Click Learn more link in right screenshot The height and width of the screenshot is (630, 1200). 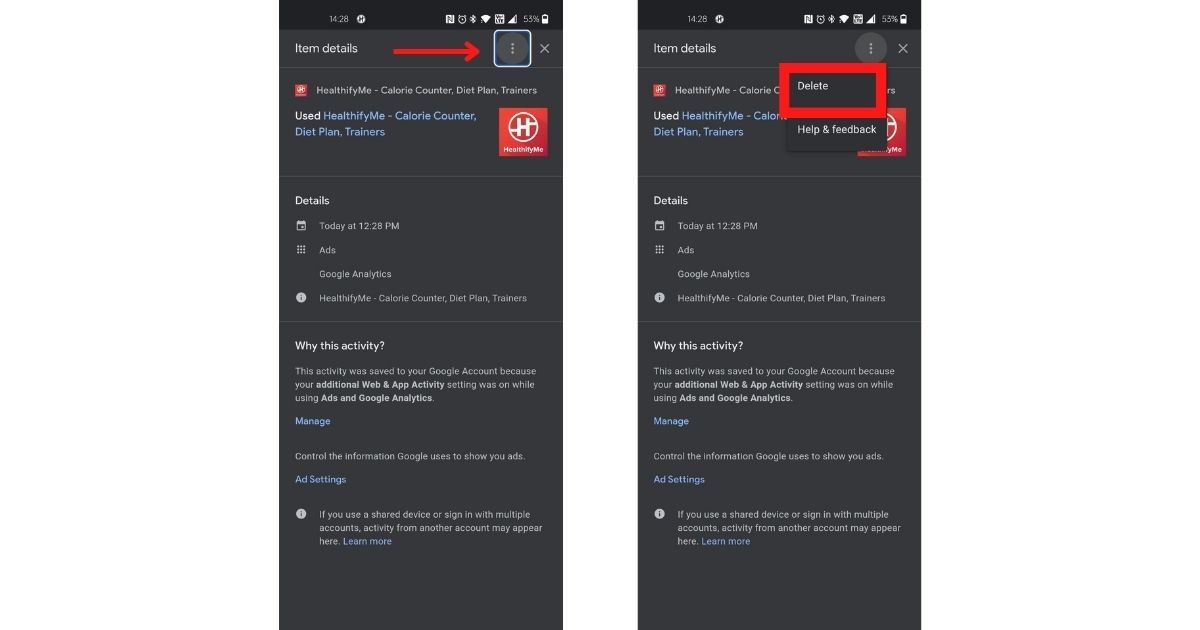point(726,541)
